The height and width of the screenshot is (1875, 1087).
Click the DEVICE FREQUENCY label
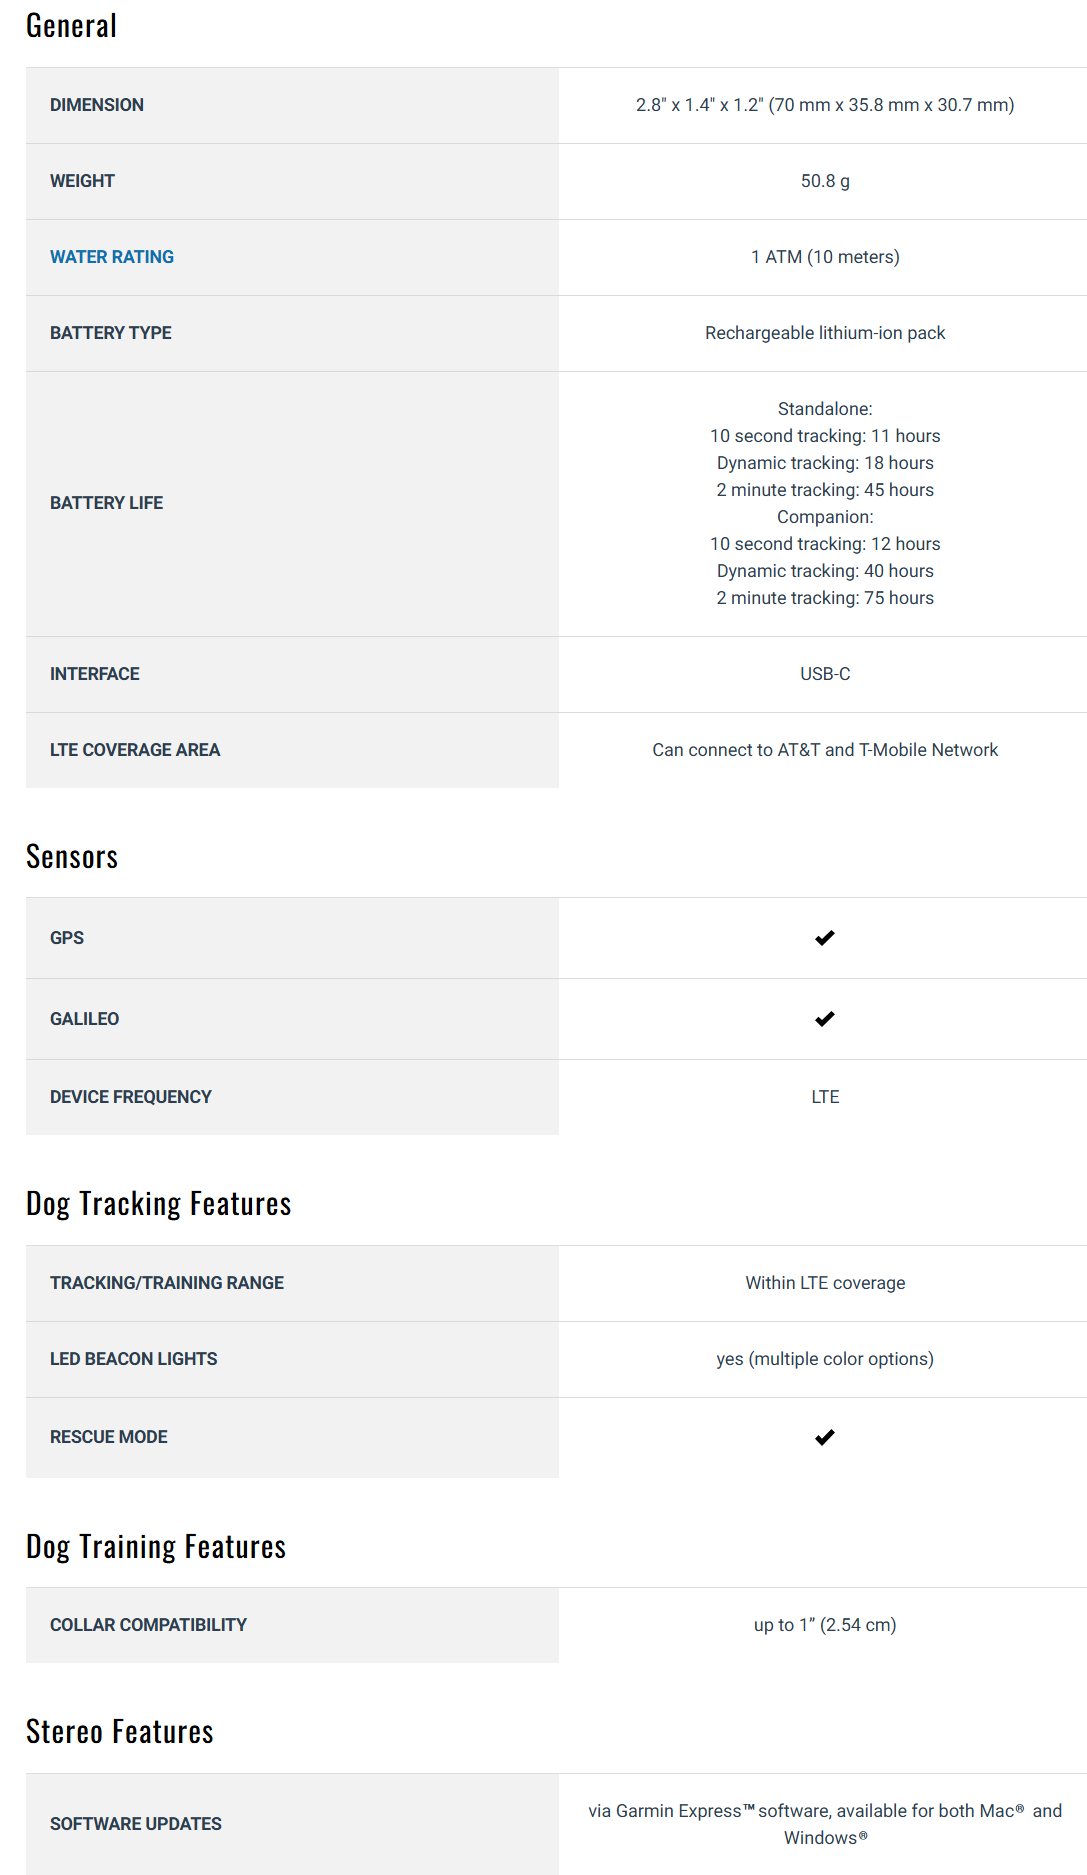[131, 1097]
